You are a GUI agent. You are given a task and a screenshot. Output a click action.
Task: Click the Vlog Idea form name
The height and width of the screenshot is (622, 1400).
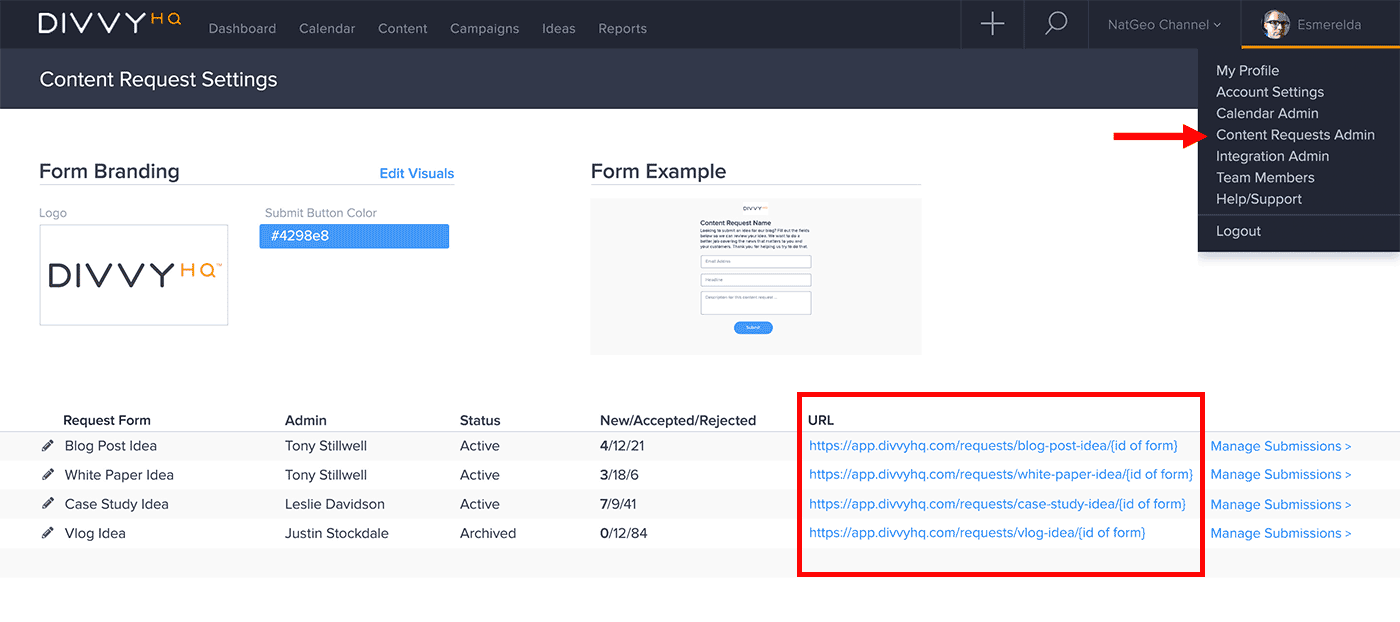[x=95, y=533]
